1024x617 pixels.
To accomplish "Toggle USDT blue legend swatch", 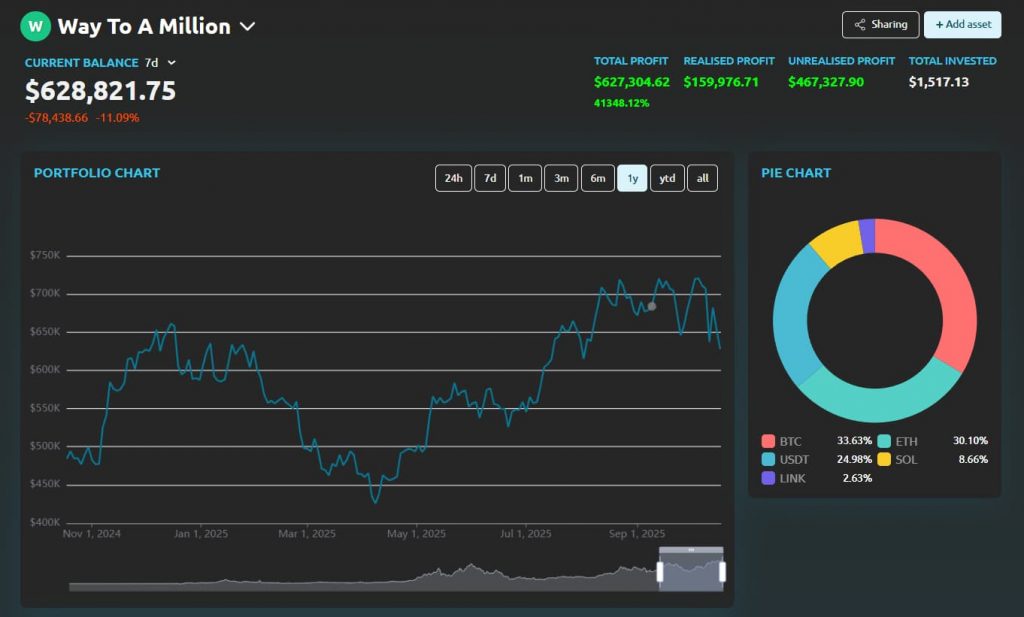I will [768, 459].
